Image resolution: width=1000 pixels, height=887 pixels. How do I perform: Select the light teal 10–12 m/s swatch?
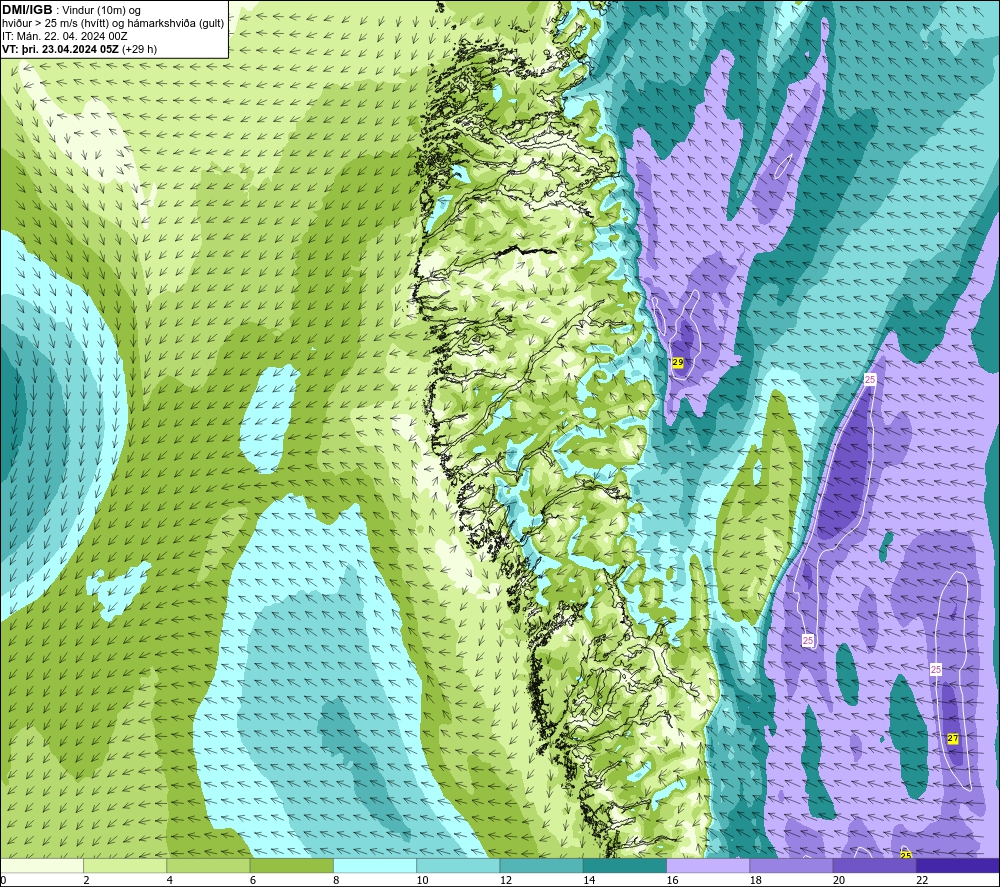458,865
